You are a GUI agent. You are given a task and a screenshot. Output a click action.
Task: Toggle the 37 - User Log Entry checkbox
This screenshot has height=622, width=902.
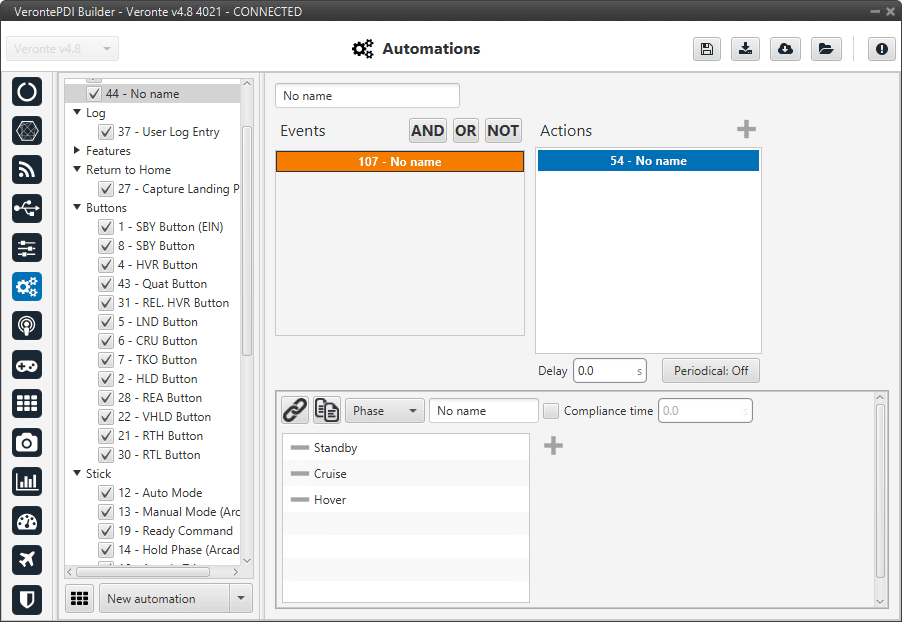[x=106, y=132]
